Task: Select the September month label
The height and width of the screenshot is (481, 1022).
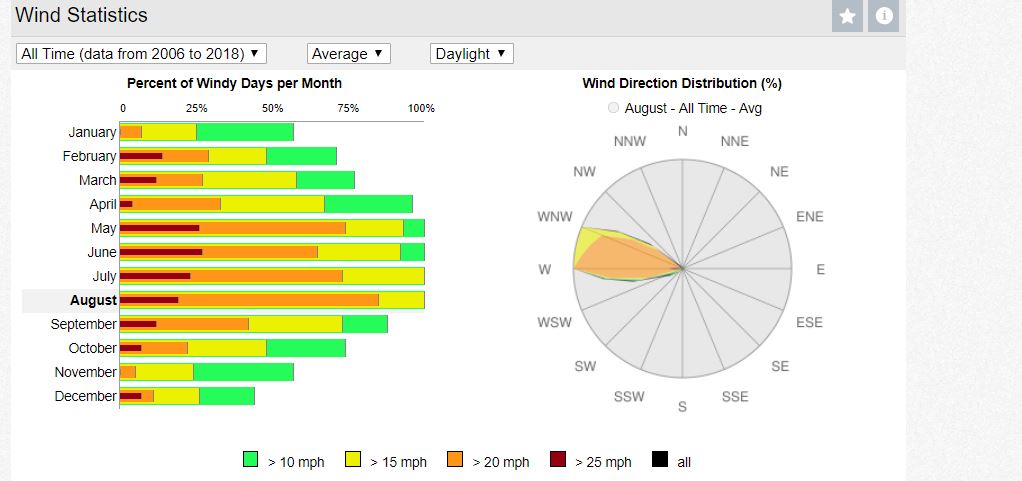Action: tap(84, 325)
